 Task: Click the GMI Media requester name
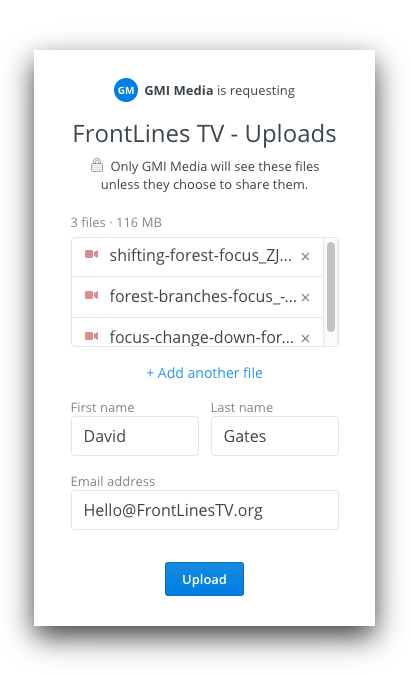(178, 91)
